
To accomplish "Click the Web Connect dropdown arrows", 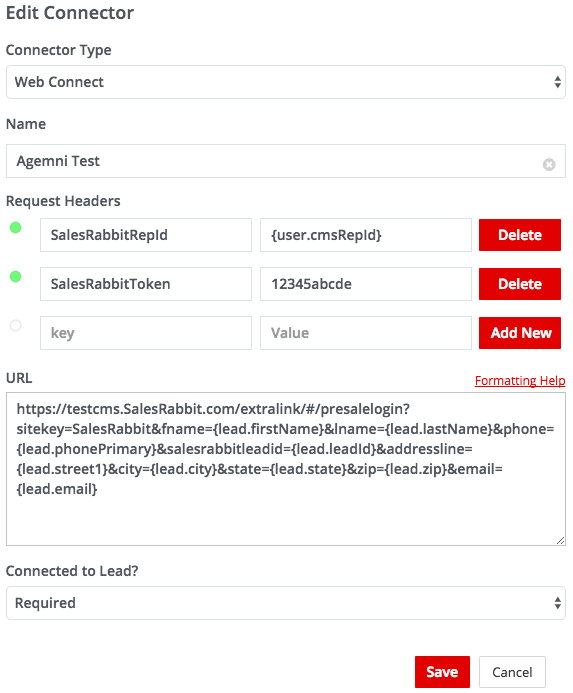I will pyautogui.click(x=558, y=82).
